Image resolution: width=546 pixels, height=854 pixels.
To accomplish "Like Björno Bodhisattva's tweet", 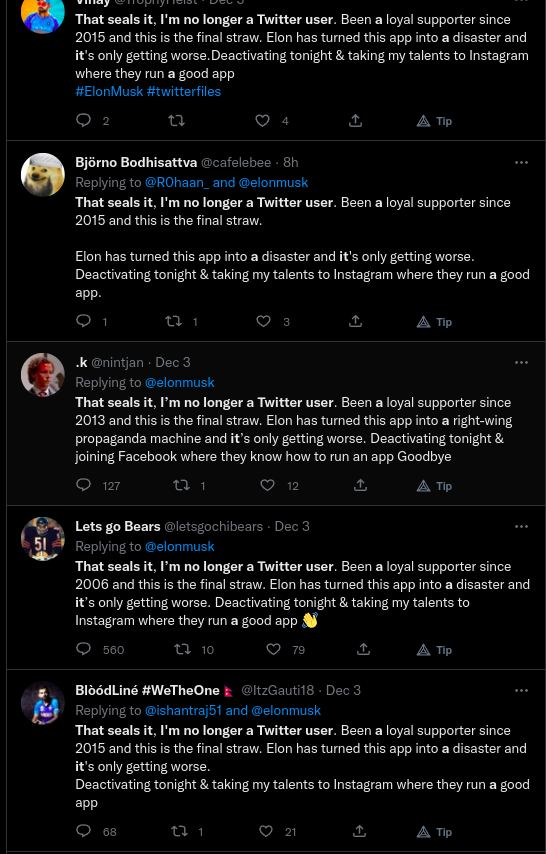I will [x=263, y=321].
